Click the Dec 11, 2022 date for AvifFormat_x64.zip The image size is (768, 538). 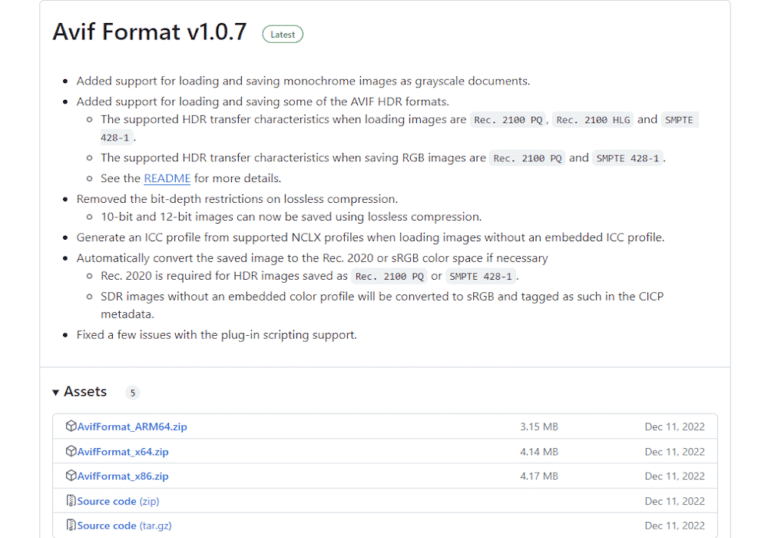[x=674, y=452]
